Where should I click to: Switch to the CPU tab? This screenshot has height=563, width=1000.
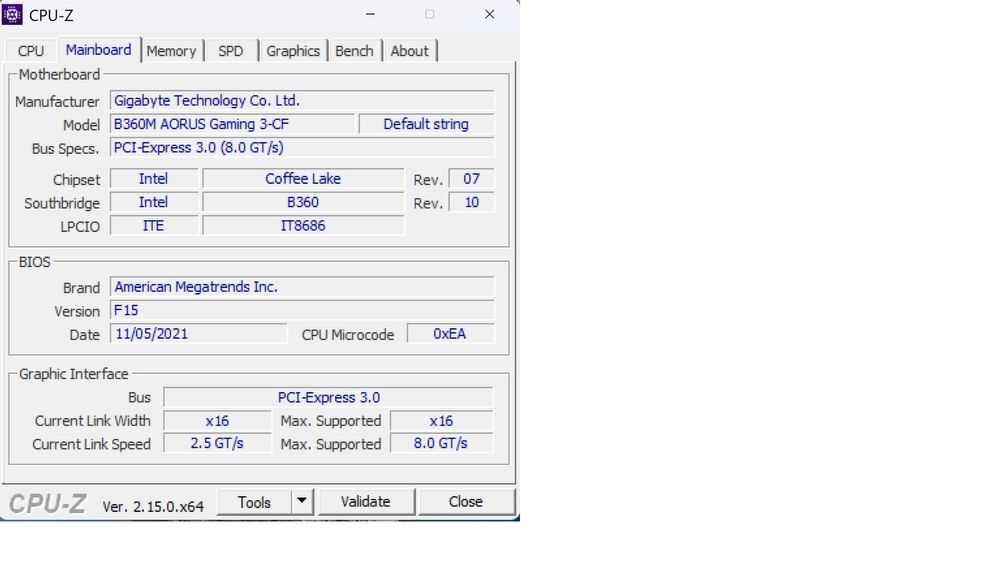coord(31,51)
